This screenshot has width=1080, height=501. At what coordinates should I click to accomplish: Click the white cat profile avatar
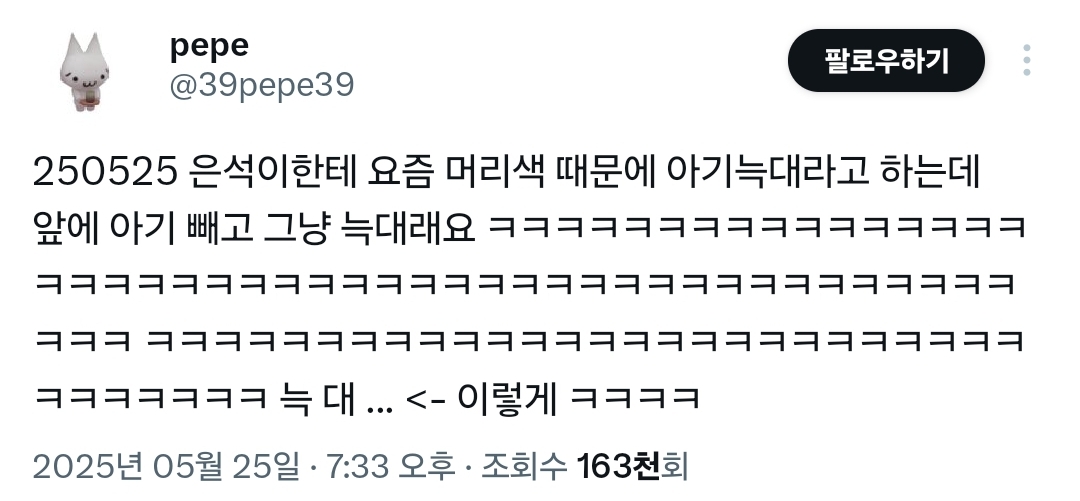click(x=84, y=72)
